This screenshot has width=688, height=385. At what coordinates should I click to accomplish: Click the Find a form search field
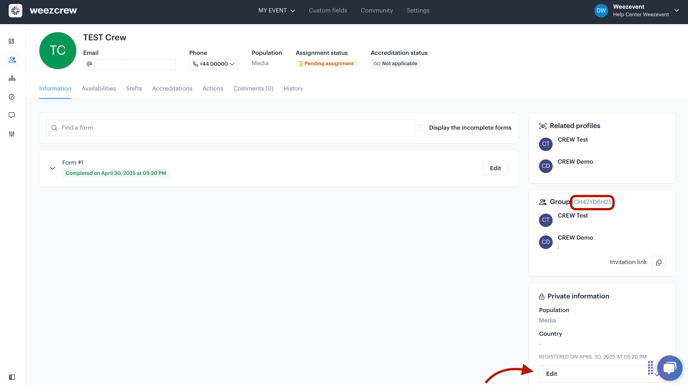click(x=231, y=128)
